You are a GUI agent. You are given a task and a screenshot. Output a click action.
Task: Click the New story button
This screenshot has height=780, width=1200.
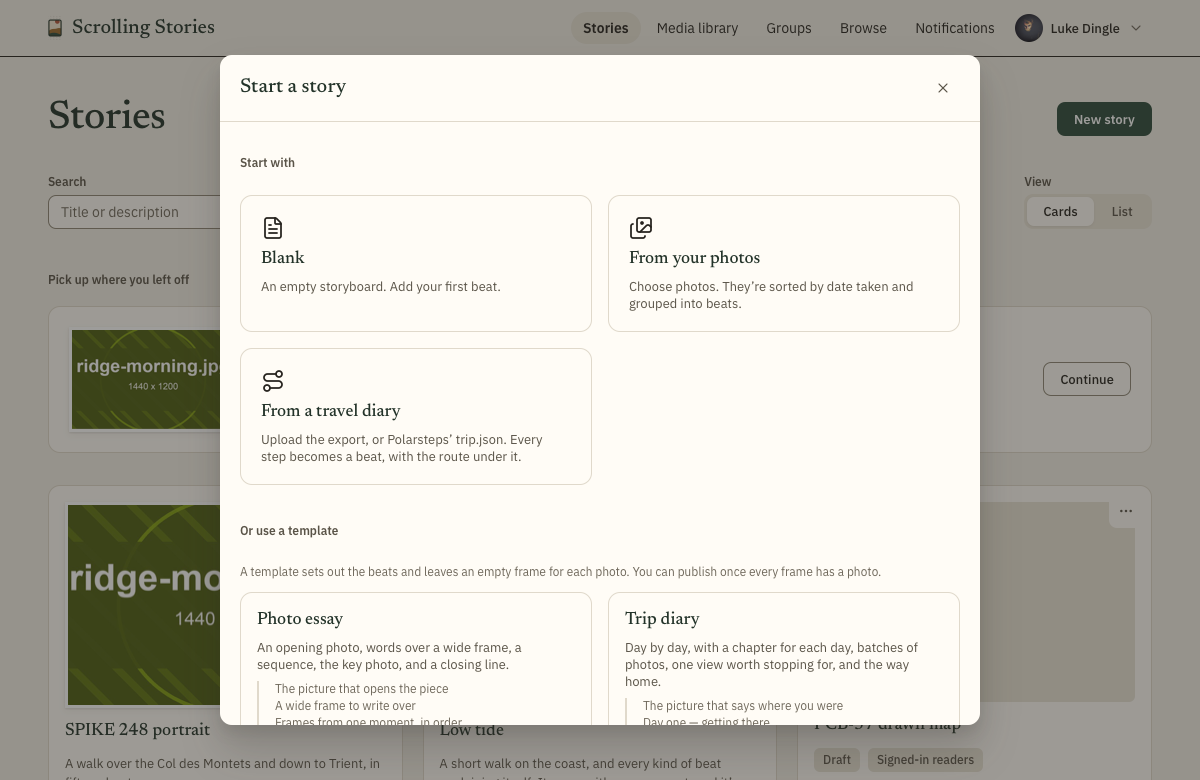point(1104,119)
